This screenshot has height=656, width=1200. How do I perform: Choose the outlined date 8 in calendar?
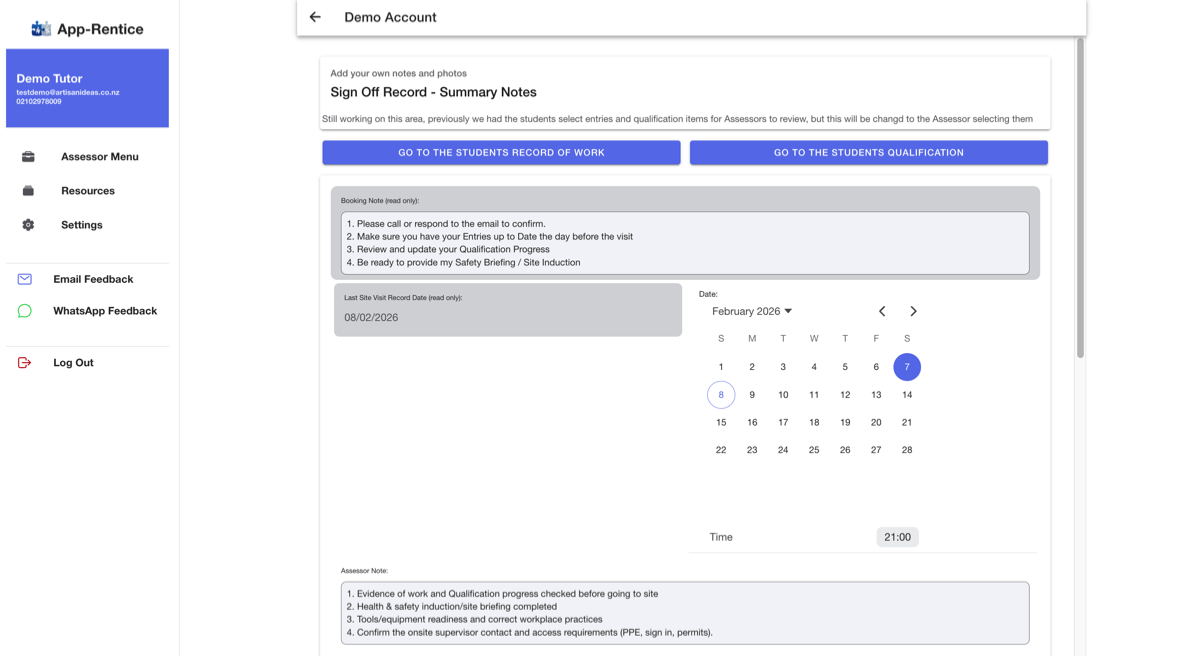(721, 395)
